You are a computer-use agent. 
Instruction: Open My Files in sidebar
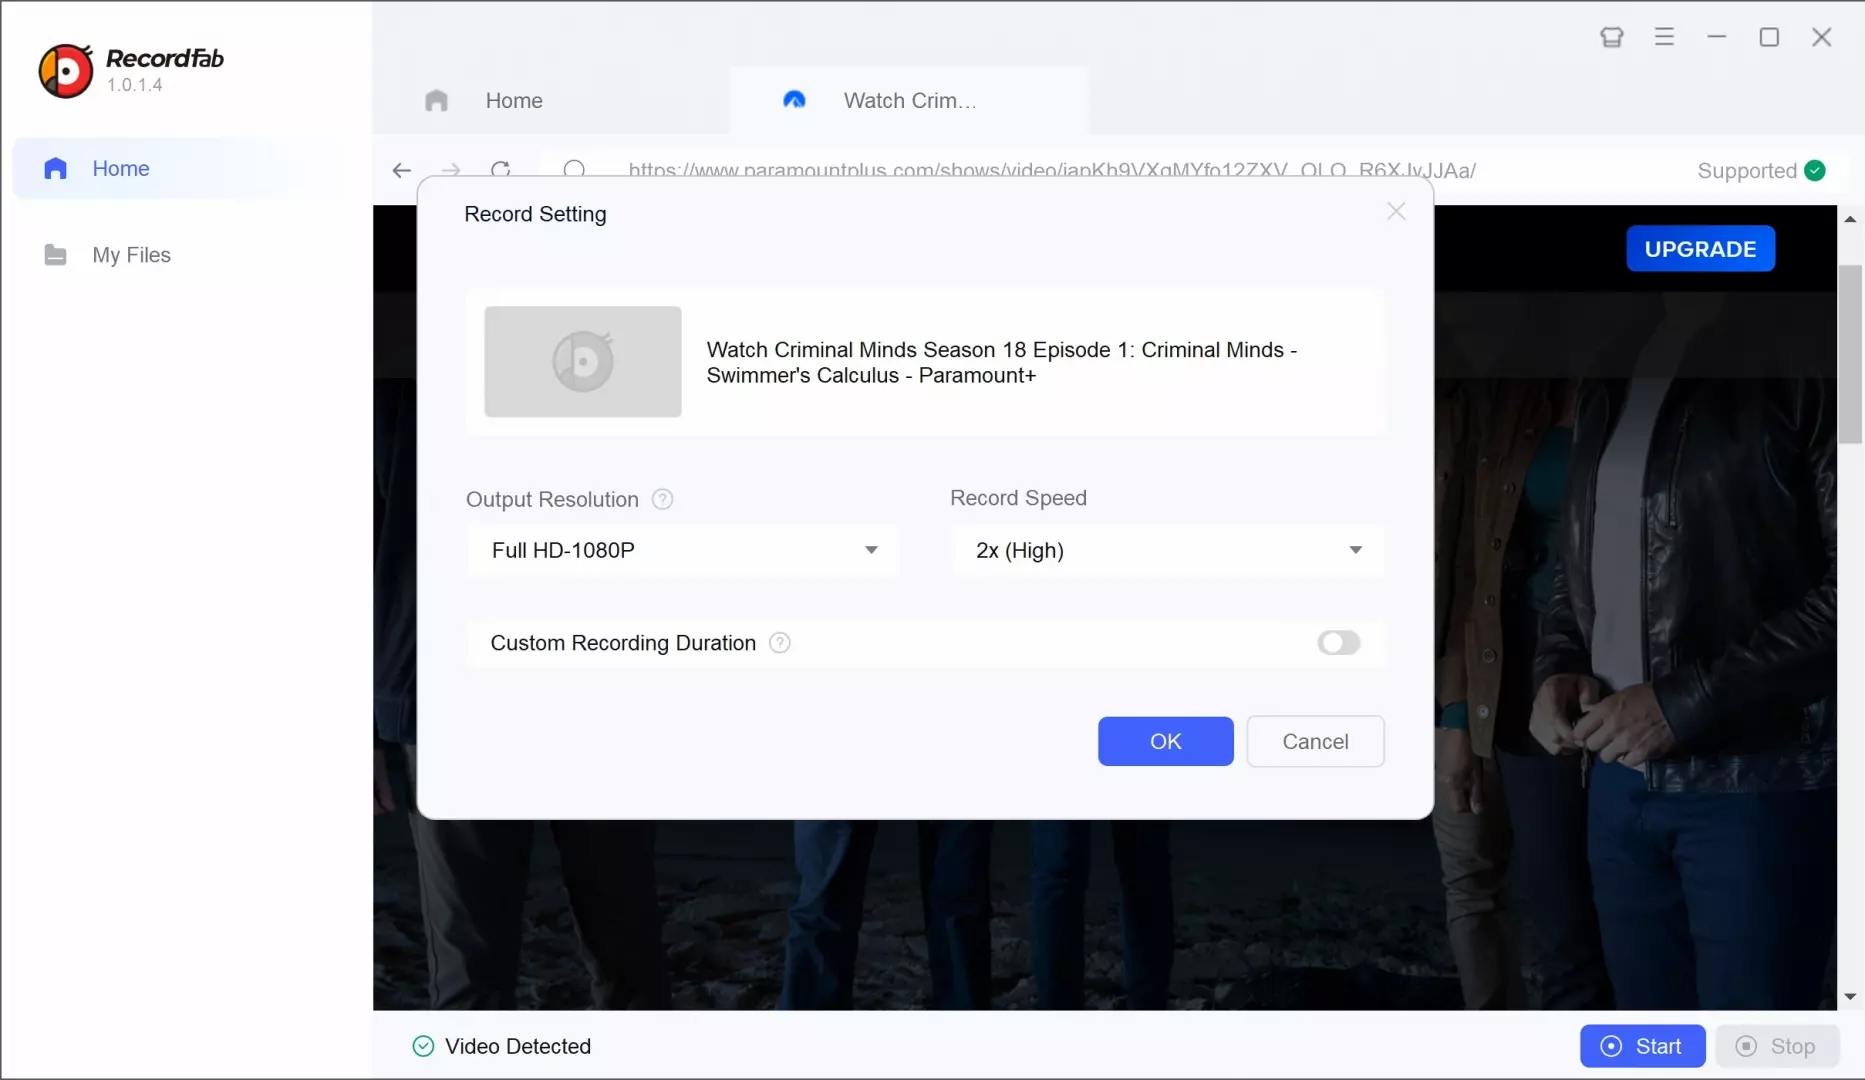(x=131, y=255)
